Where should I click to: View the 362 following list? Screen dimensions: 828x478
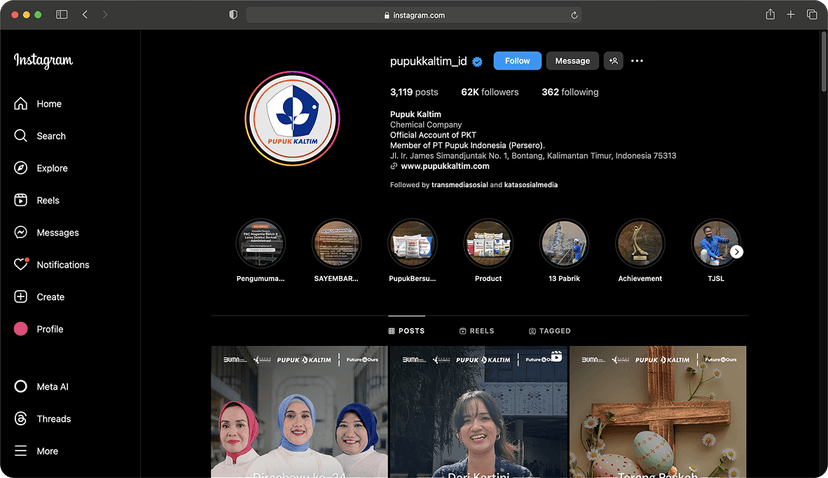(570, 92)
